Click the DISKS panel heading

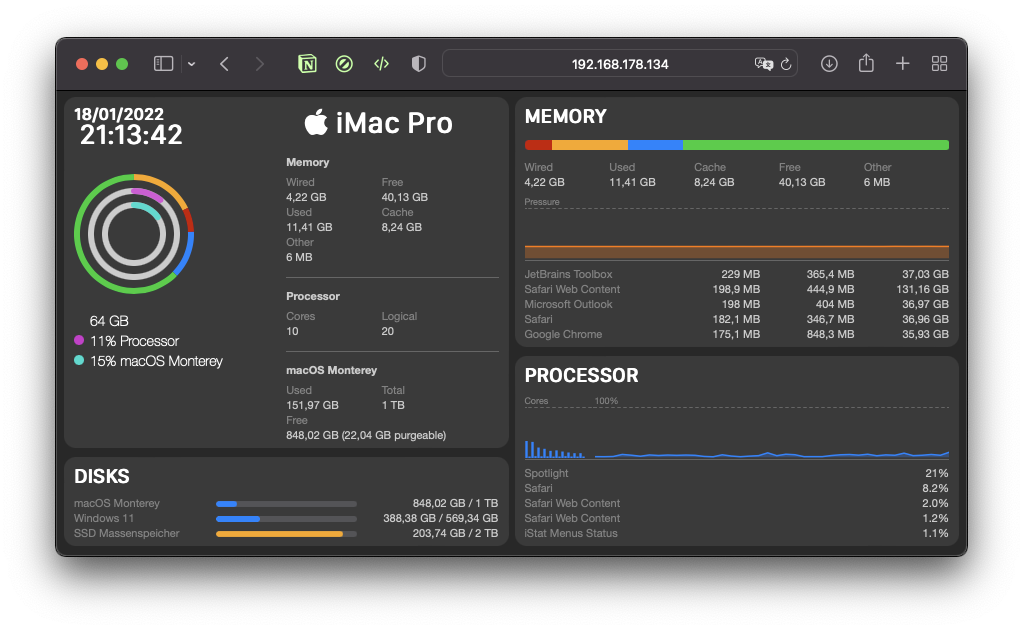102,476
